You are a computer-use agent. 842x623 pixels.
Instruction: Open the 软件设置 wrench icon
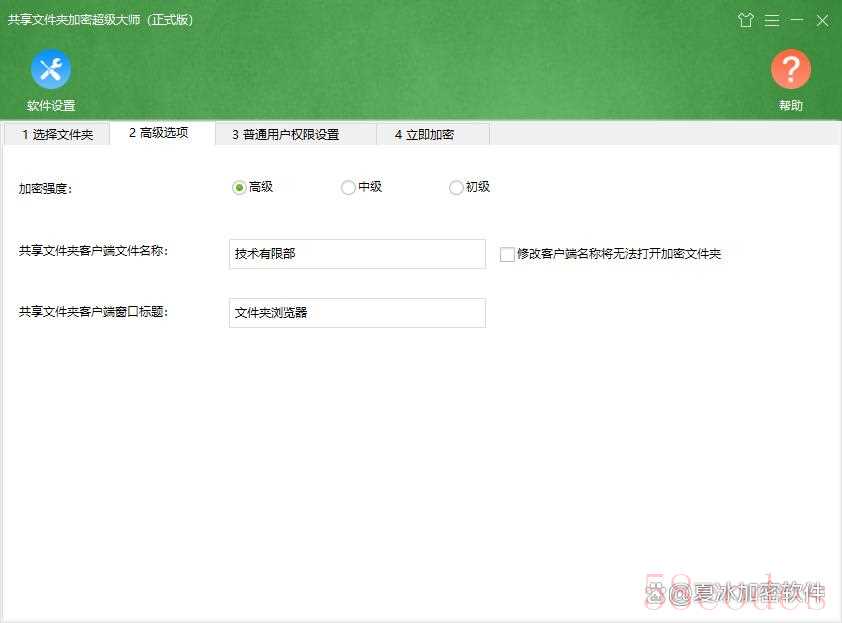tap(50, 69)
